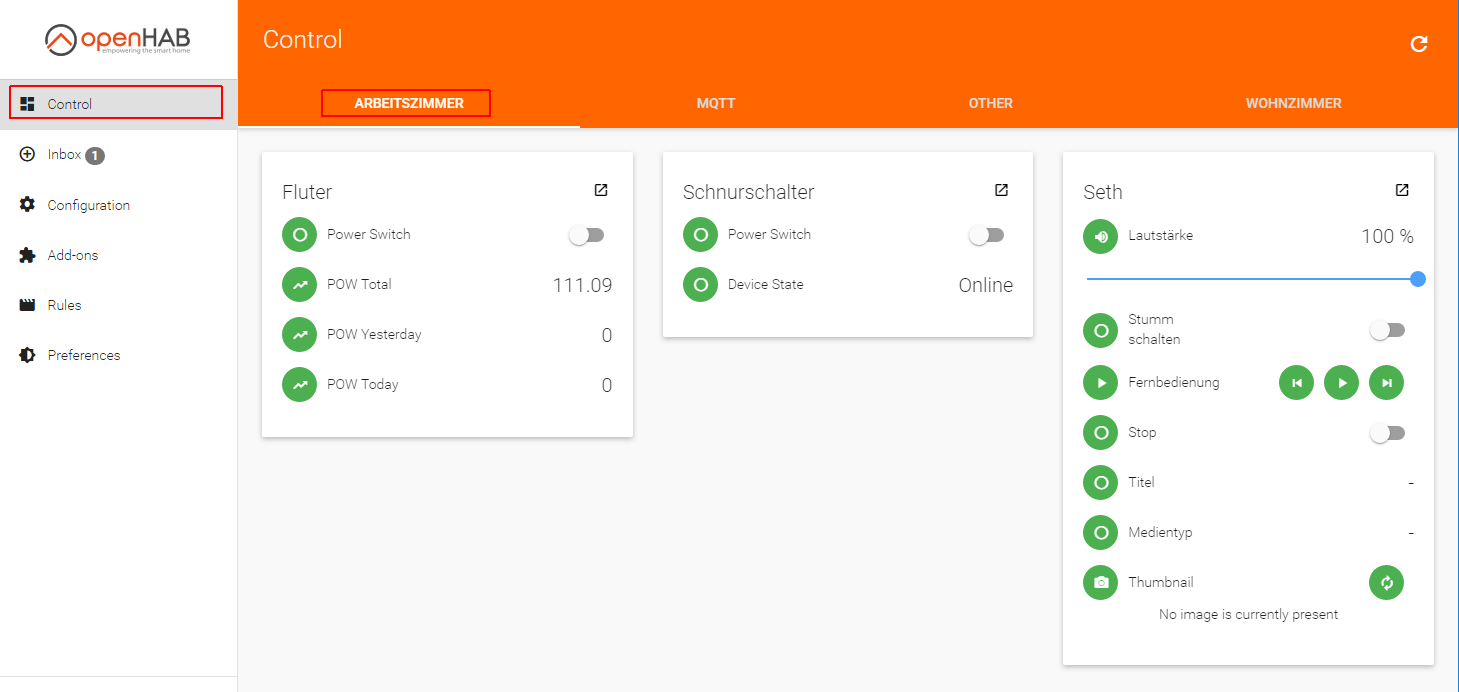The width and height of the screenshot is (1459, 692).
Task: Click the Seth card title
Action: tap(1103, 192)
